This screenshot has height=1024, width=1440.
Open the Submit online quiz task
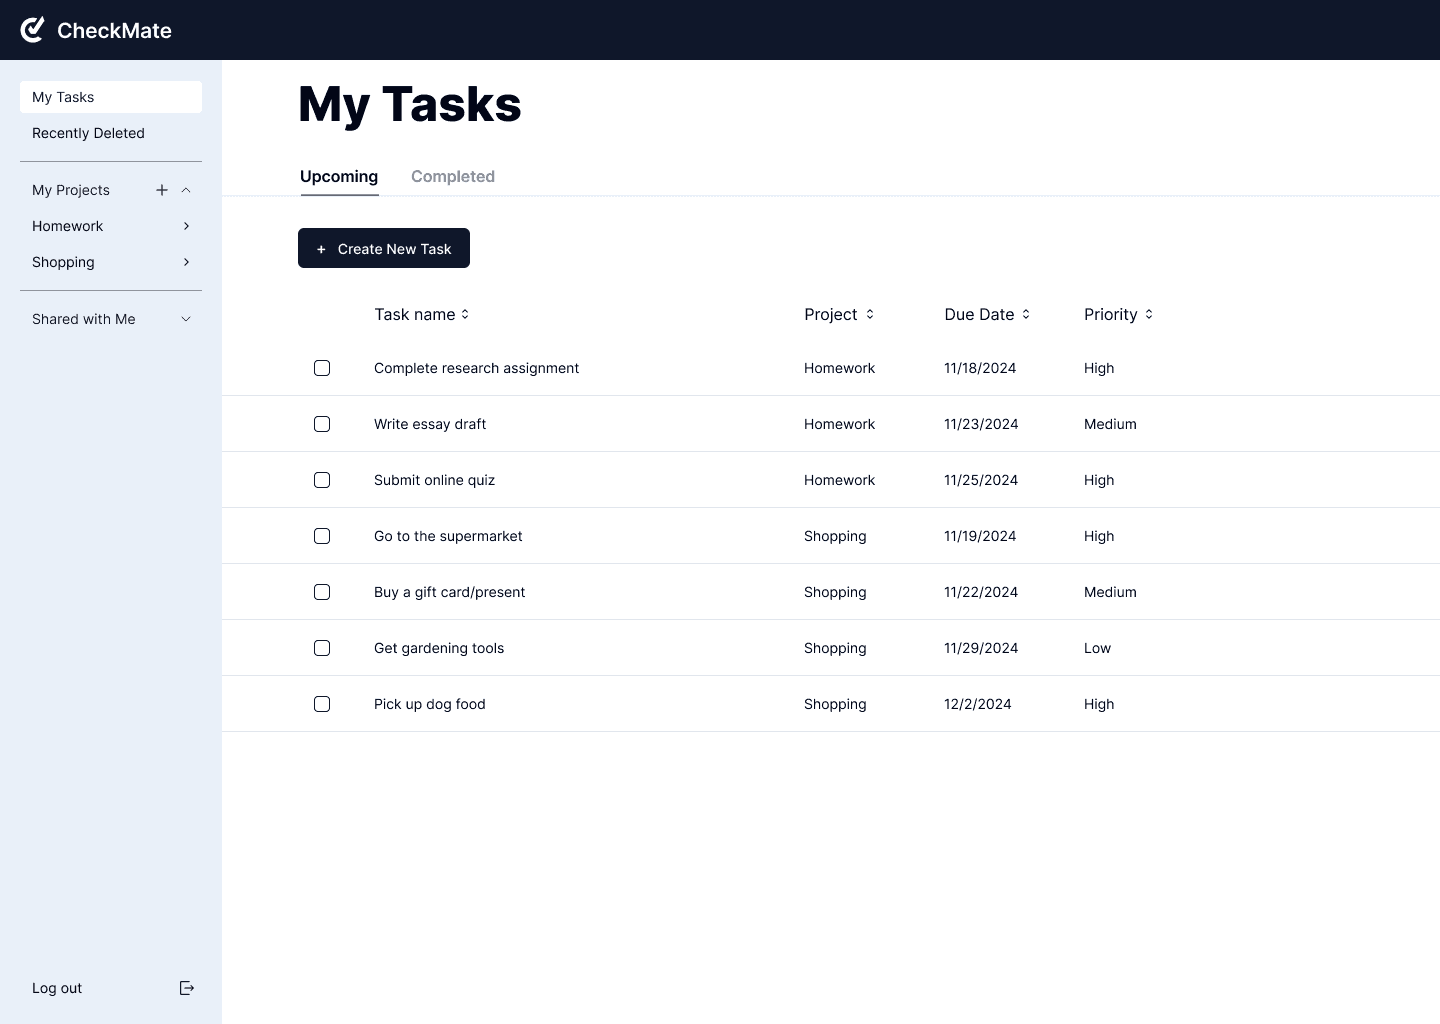coord(434,480)
